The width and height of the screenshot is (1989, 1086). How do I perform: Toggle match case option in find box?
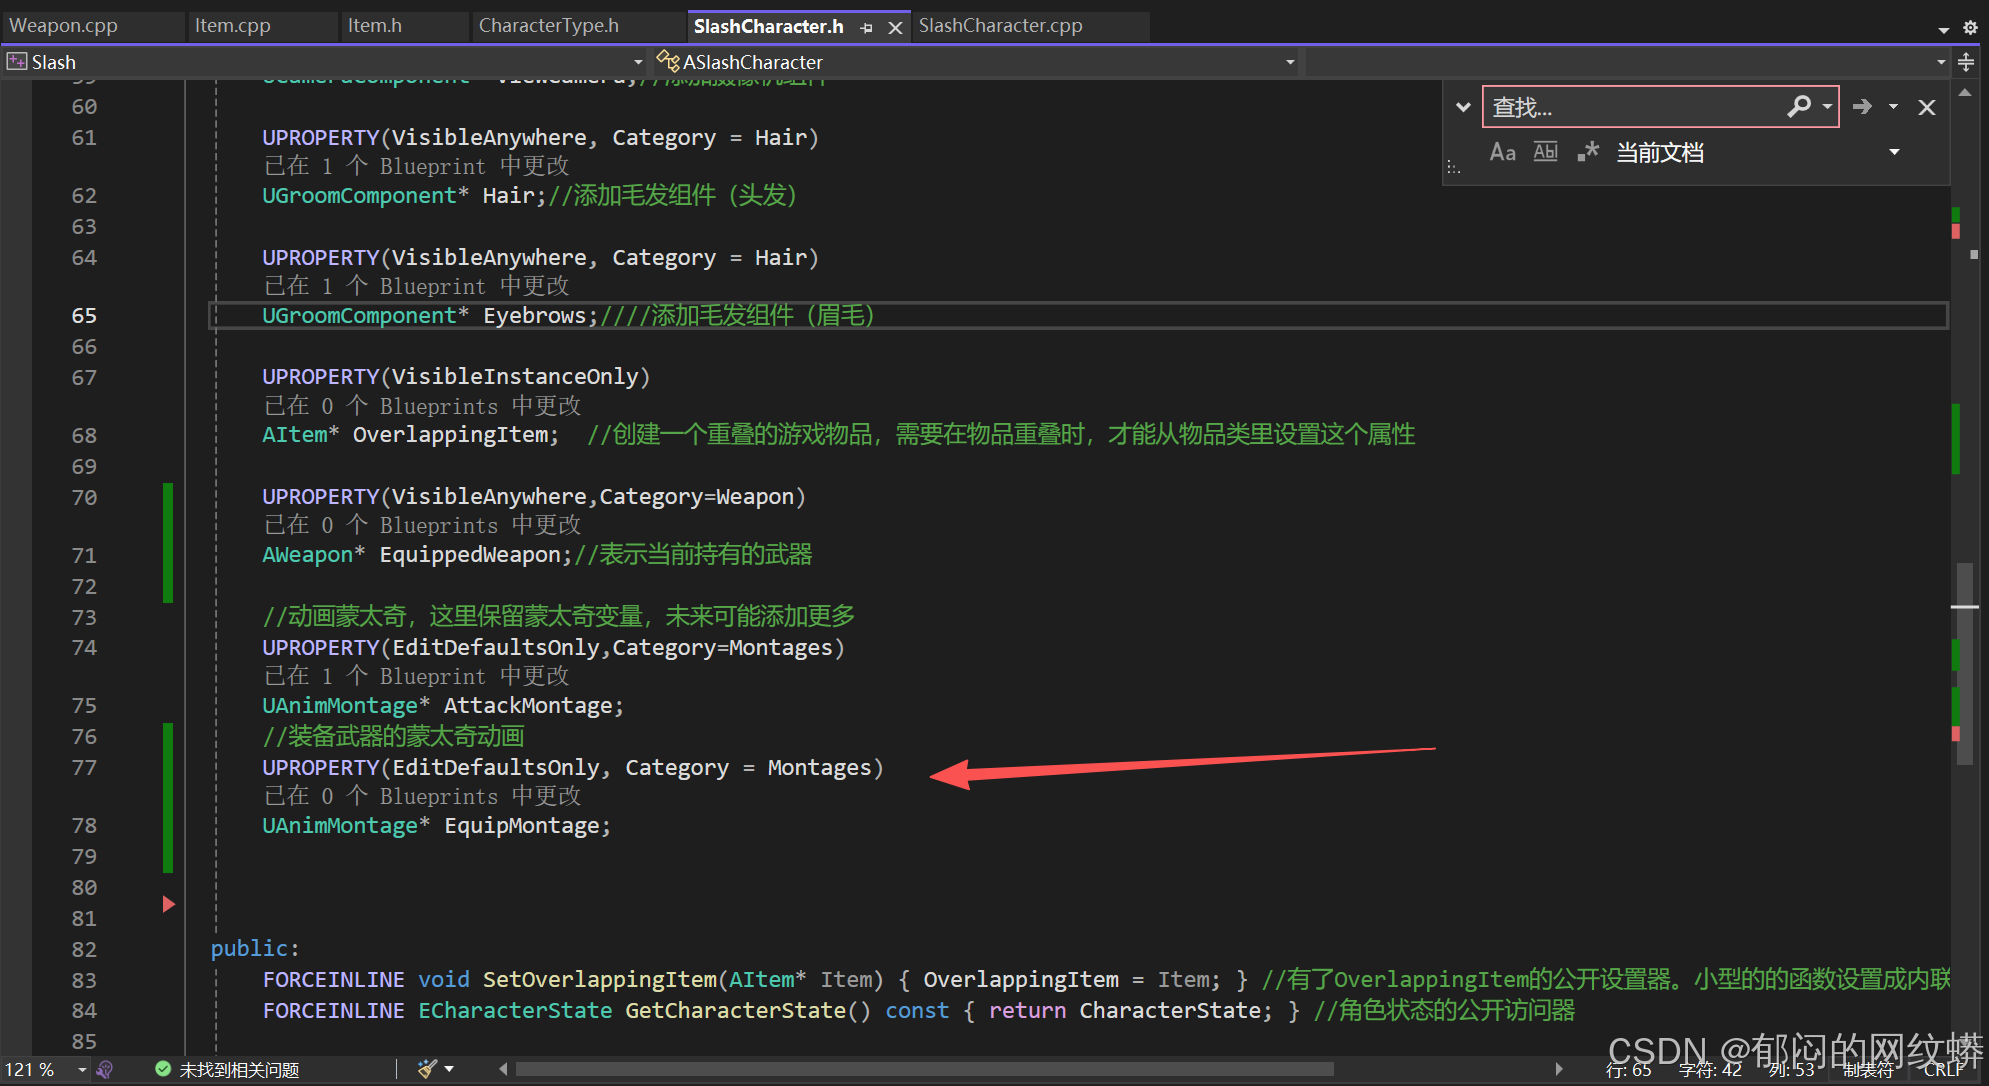1502,152
